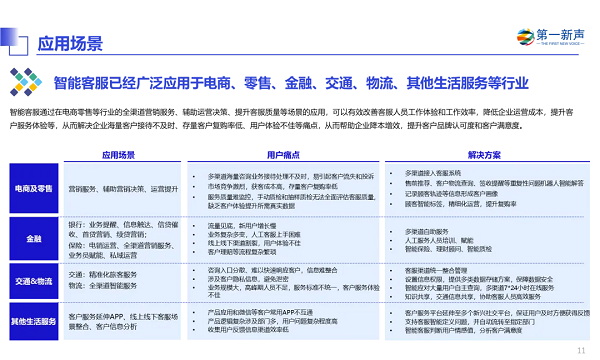600x360 pixels.
Task: Click the bullet 客户理赔等流程复杂繁琐
Action: pos(242,252)
